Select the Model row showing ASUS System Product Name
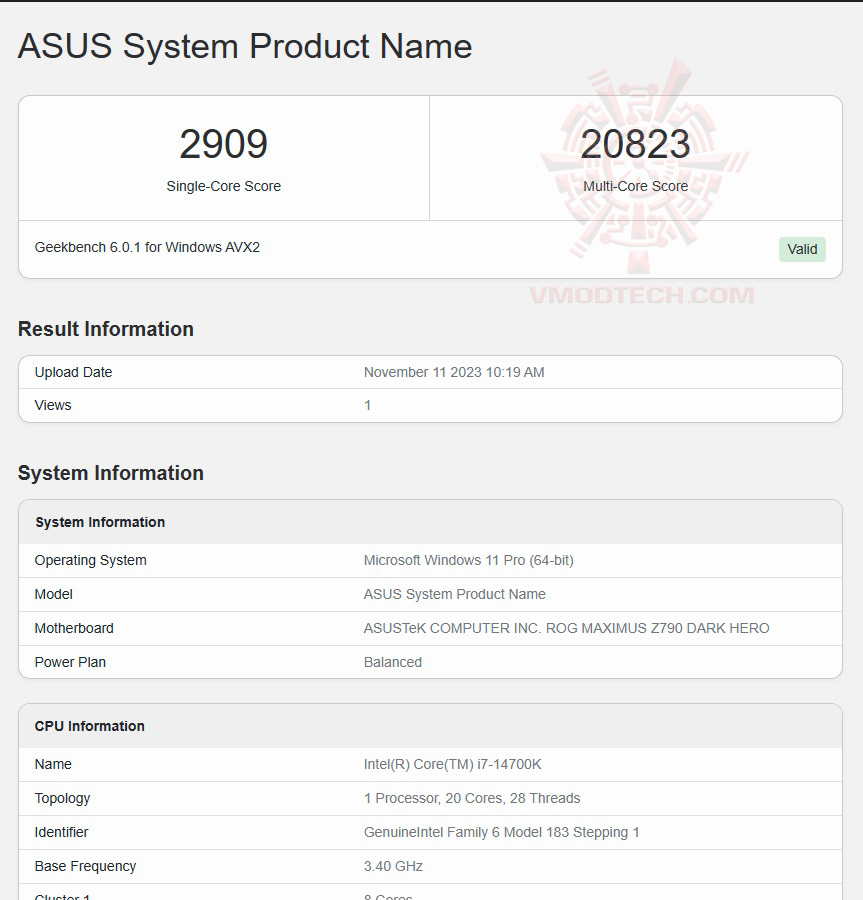The height and width of the screenshot is (900, 863). coord(430,594)
